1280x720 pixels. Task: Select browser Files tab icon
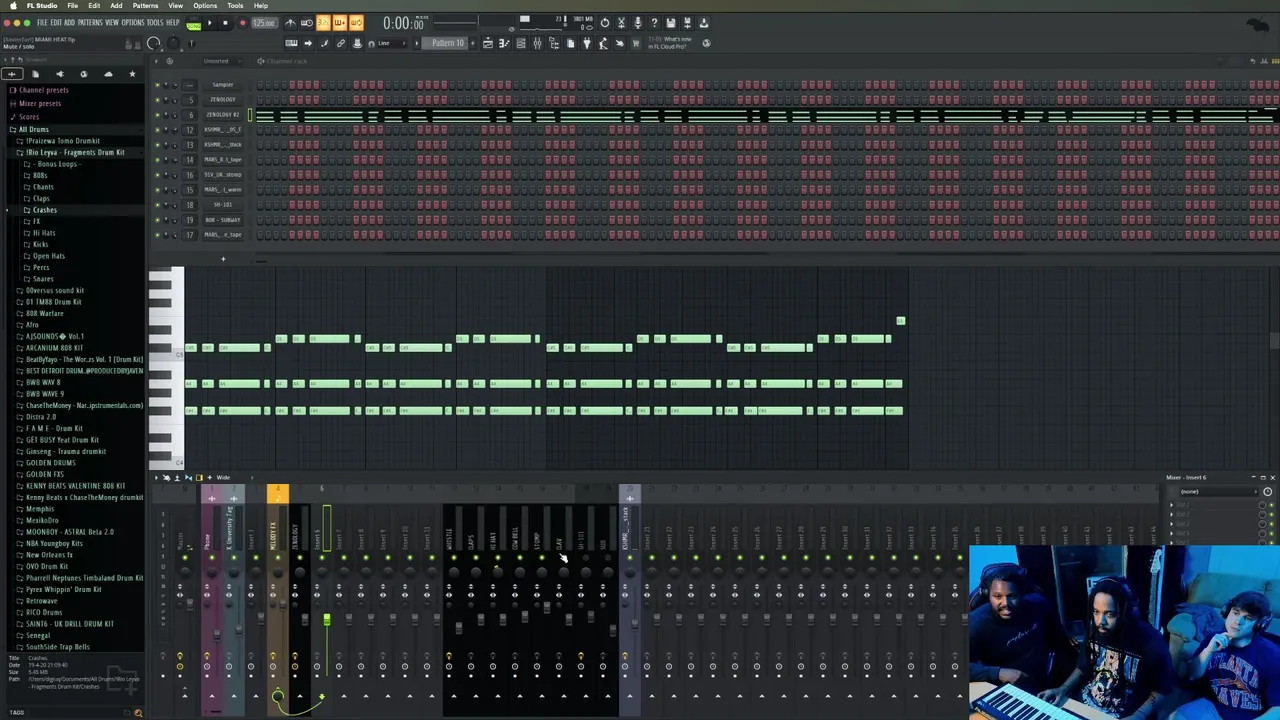pyautogui.click(x=35, y=74)
